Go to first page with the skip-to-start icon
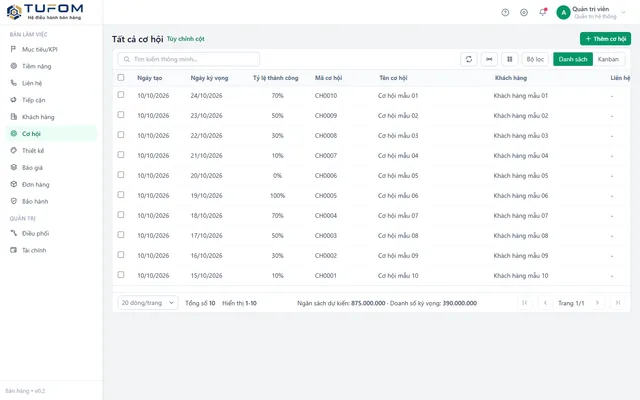This screenshot has height=400, width=640. point(524,303)
